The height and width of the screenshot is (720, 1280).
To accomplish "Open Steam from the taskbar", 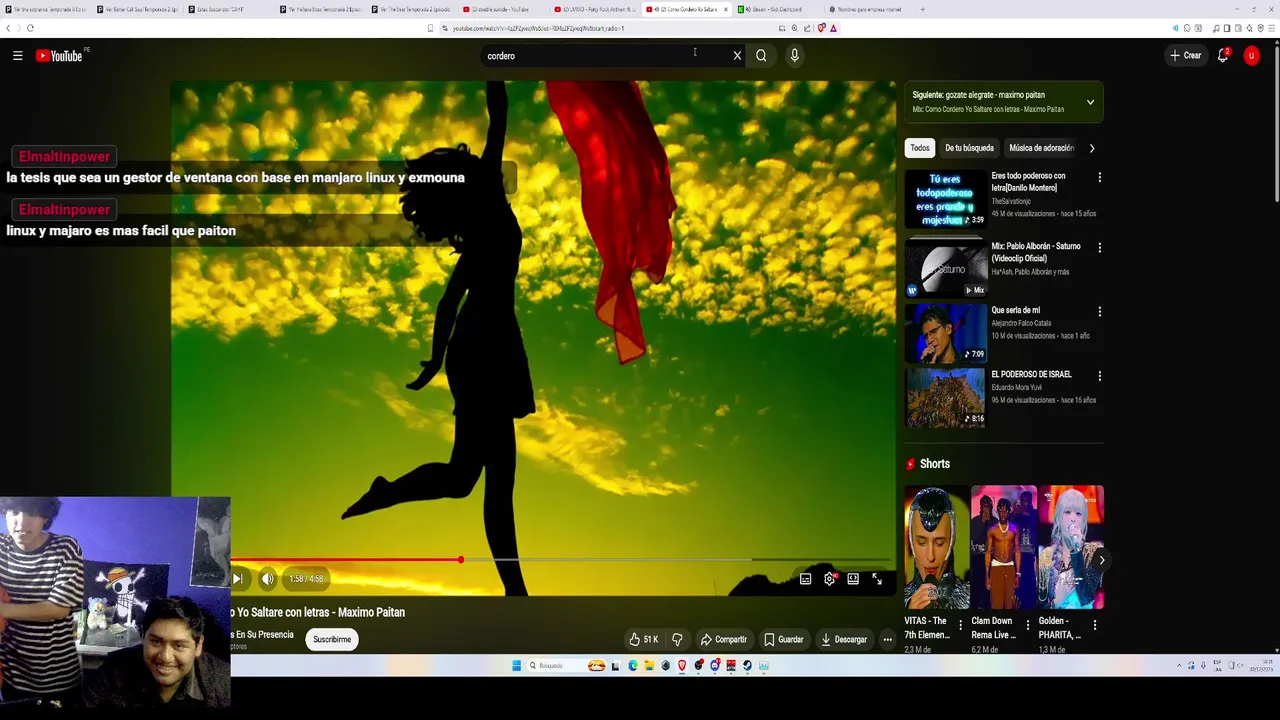I will coord(747,666).
